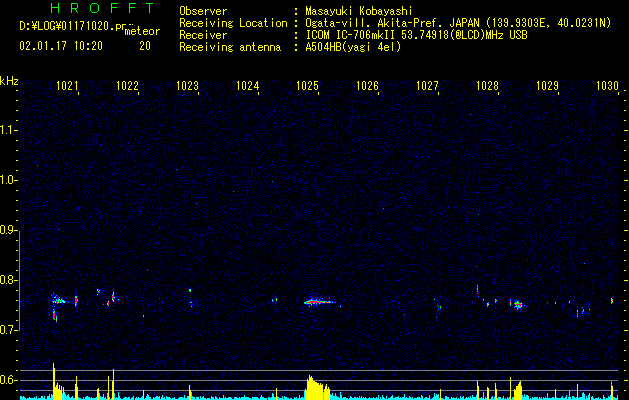Click time marker 1027

(x=428, y=86)
